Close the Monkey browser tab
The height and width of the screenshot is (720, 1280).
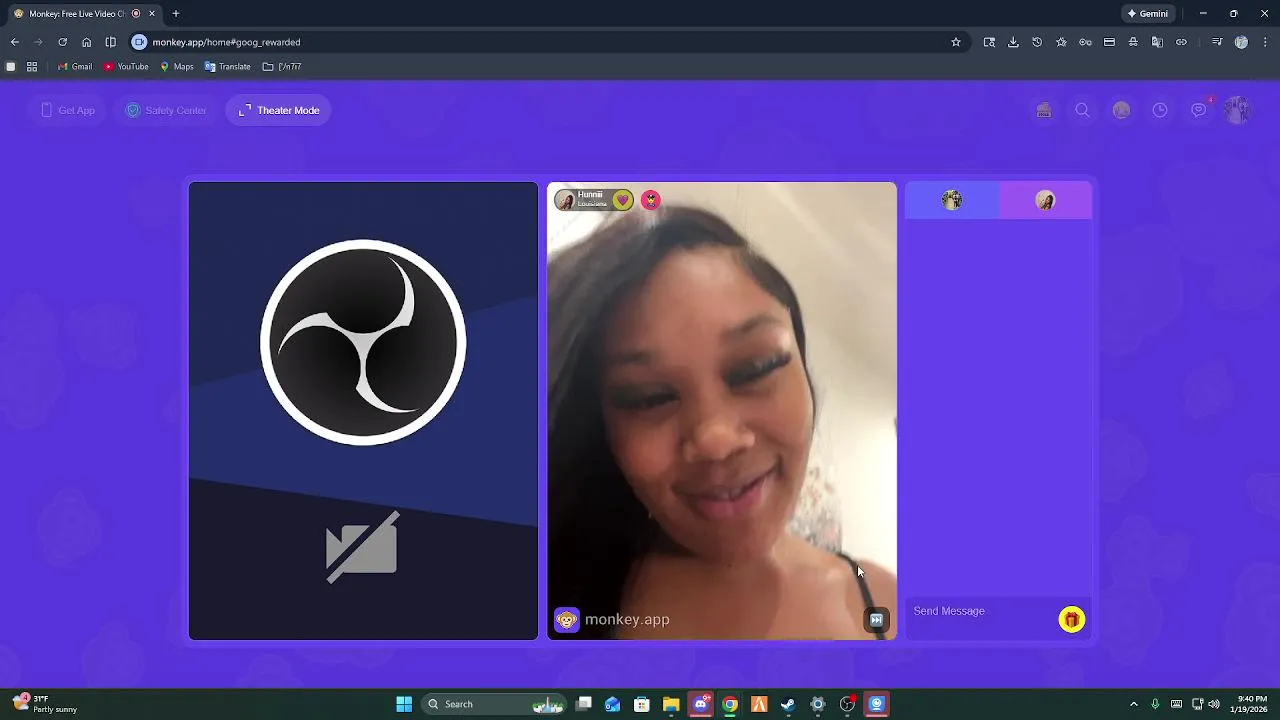(152, 14)
